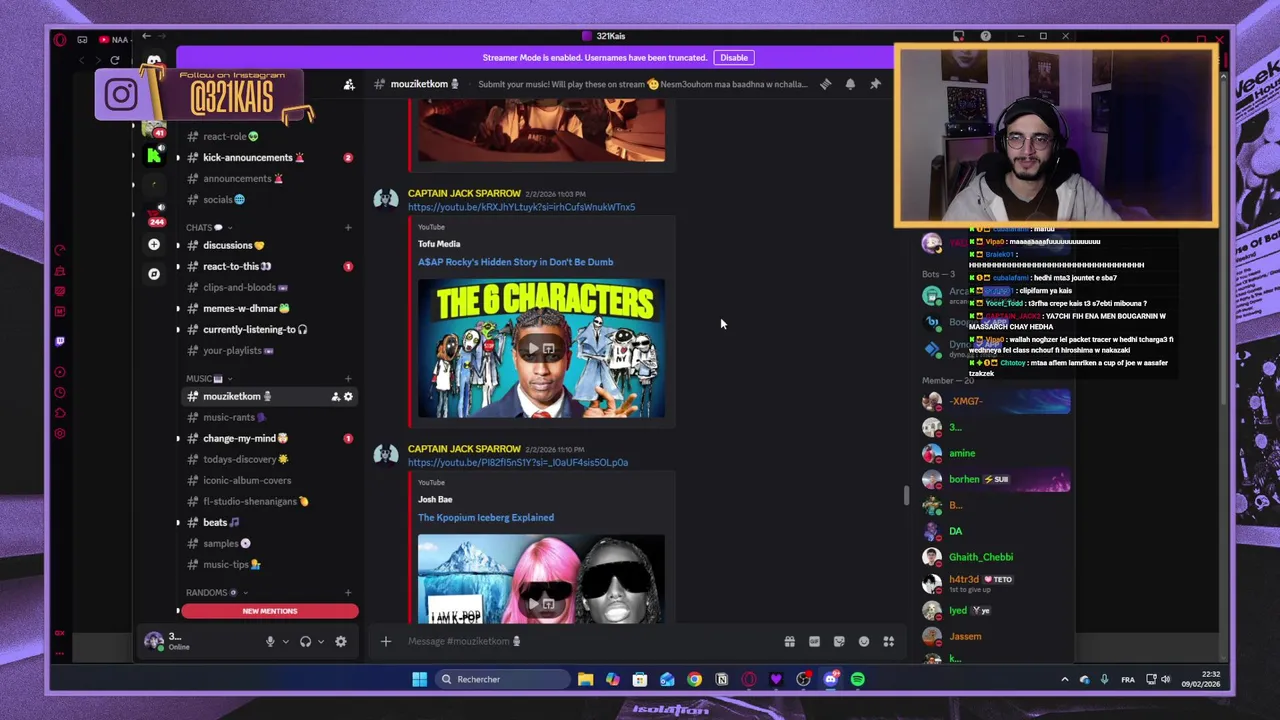Open the discussions channel

268,246
